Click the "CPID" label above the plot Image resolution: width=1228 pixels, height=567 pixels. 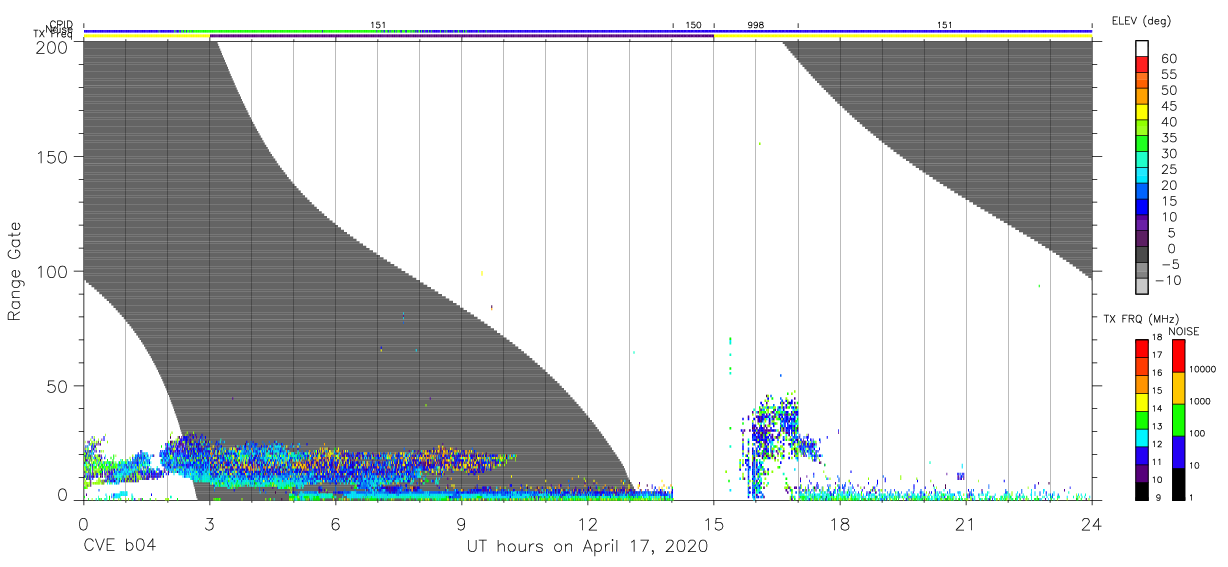(61, 24)
